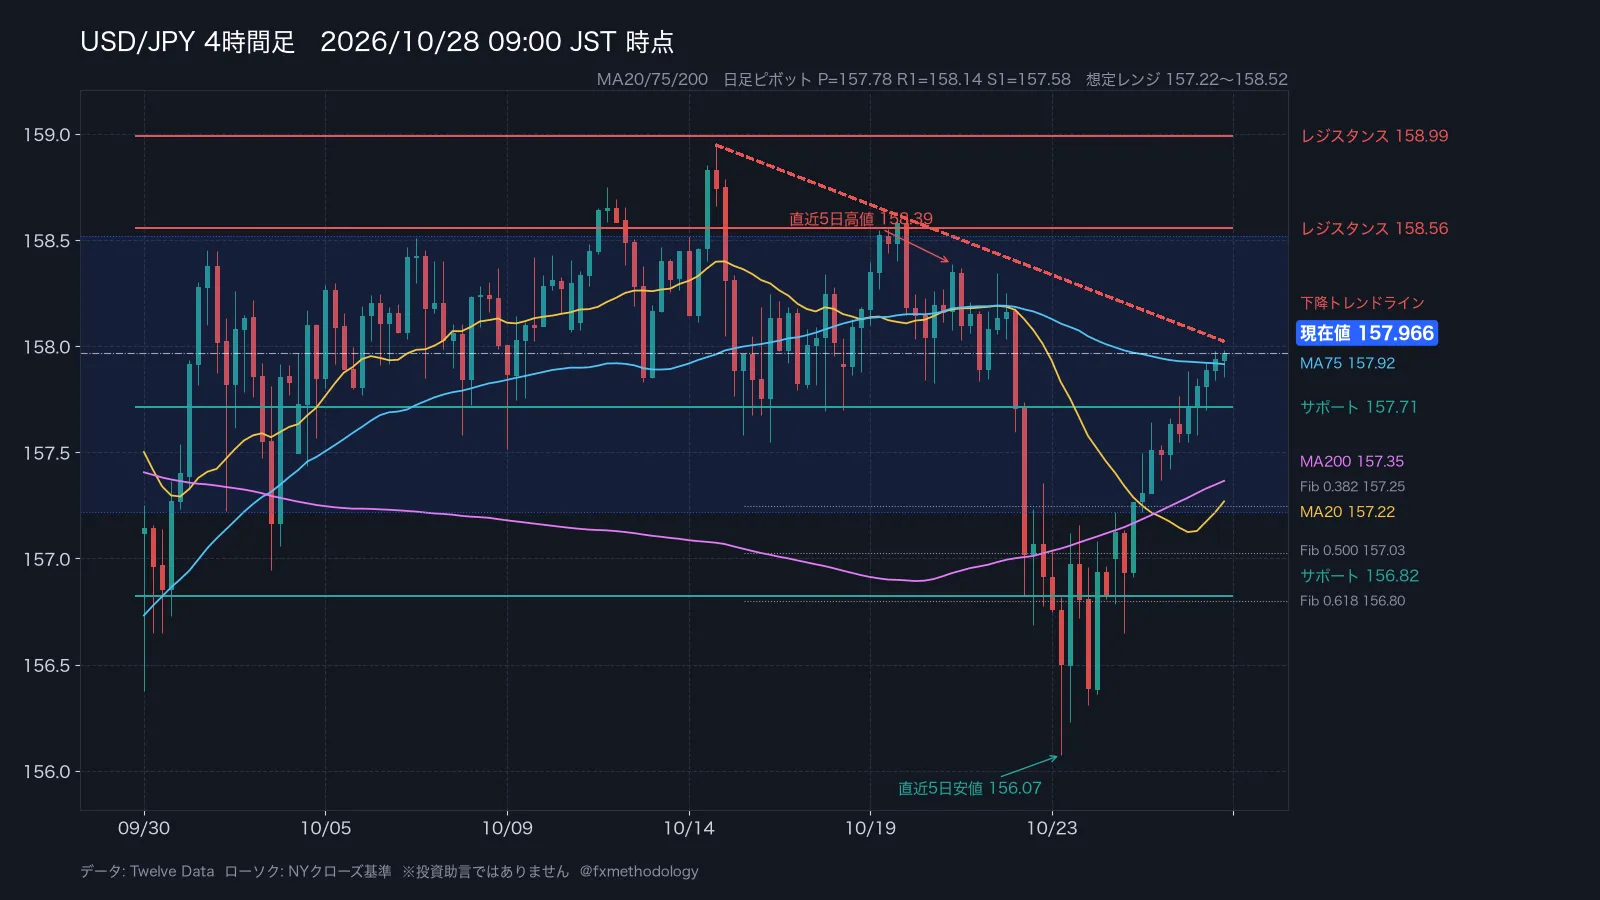Select the Fib 0.500 157.03 label
The height and width of the screenshot is (900, 1600).
(1352, 550)
